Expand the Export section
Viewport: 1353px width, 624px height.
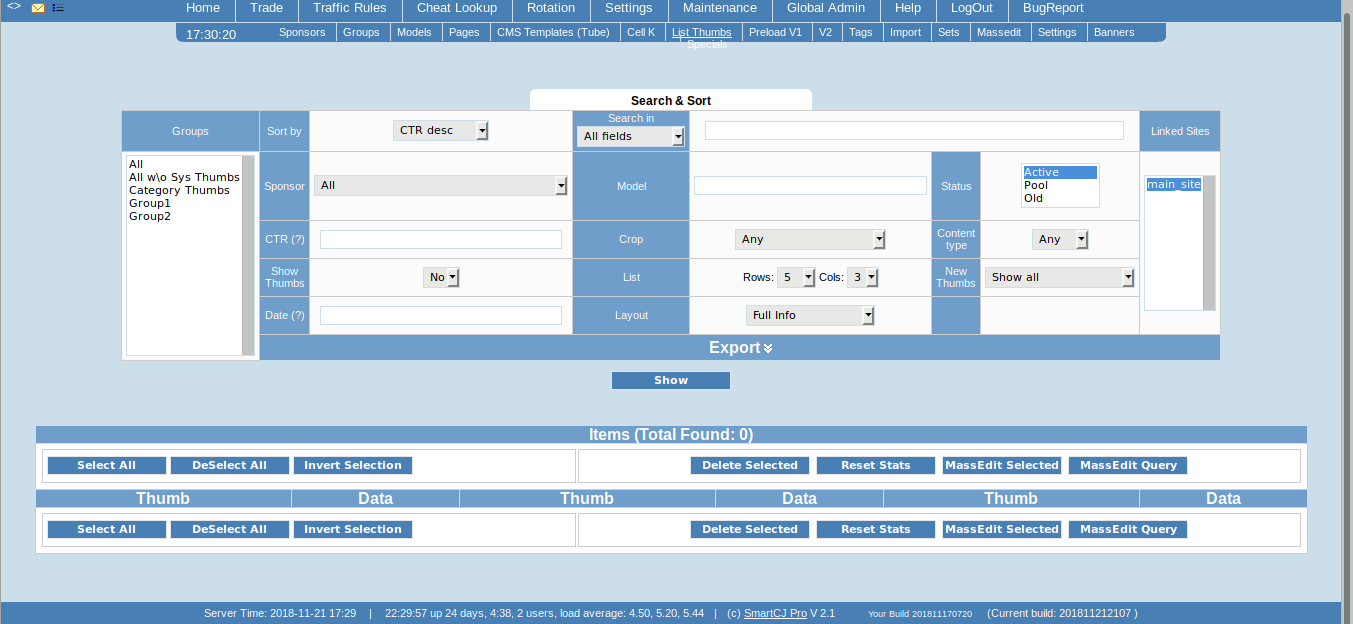[x=740, y=348]
